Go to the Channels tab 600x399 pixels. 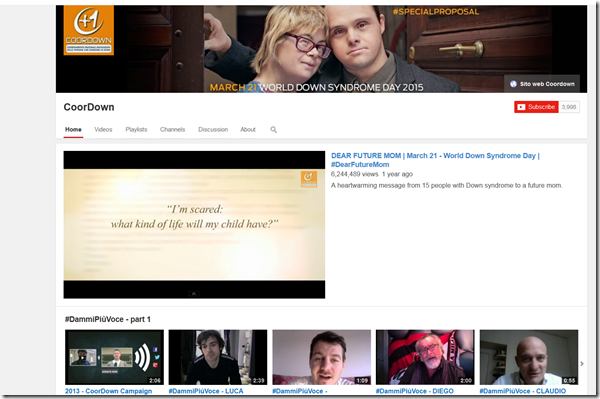click(172, 130)
